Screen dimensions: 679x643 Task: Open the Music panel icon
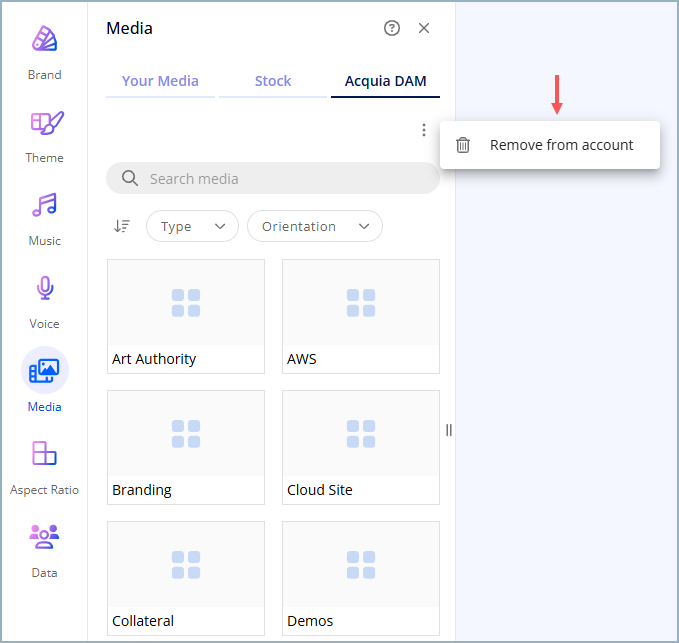[x=45, y=205]
